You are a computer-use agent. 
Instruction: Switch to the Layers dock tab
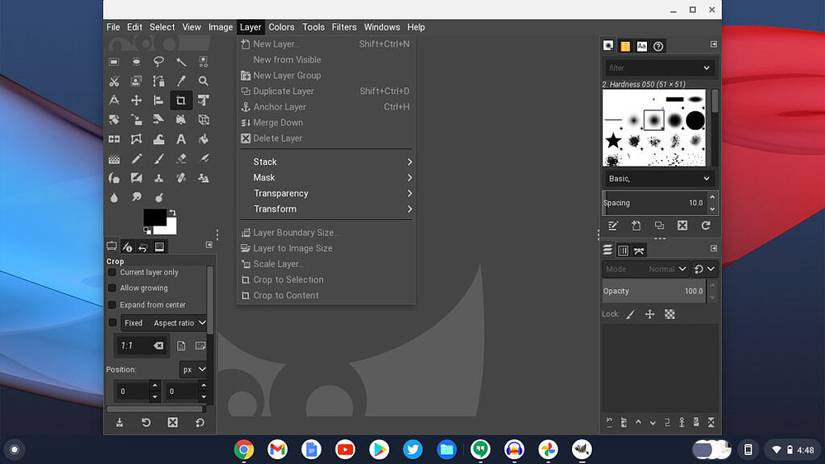coord(608,250)
